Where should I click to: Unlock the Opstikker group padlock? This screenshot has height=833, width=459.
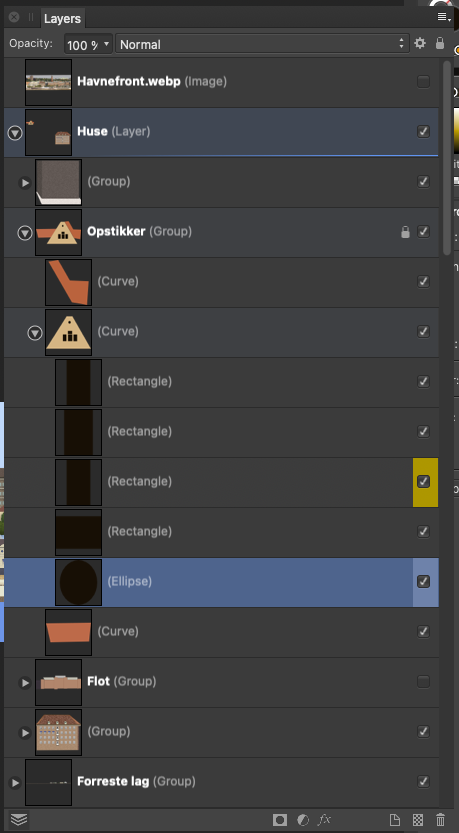pos(405,232)
